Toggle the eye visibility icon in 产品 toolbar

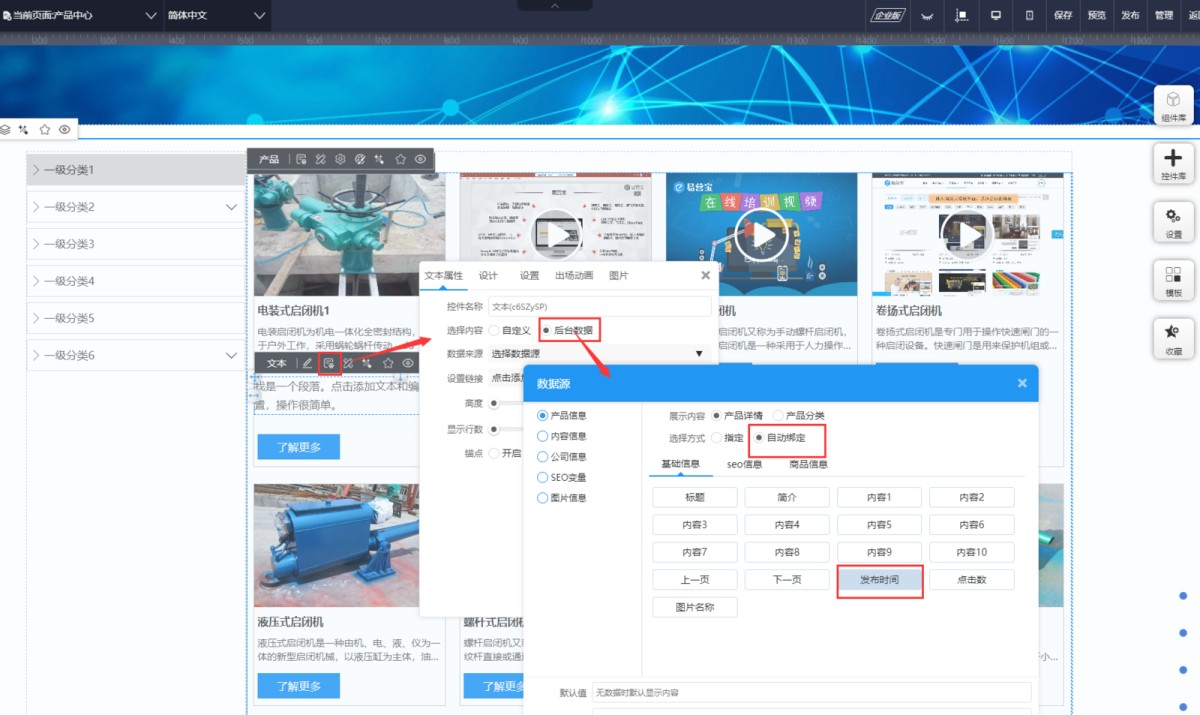point(420,159)
